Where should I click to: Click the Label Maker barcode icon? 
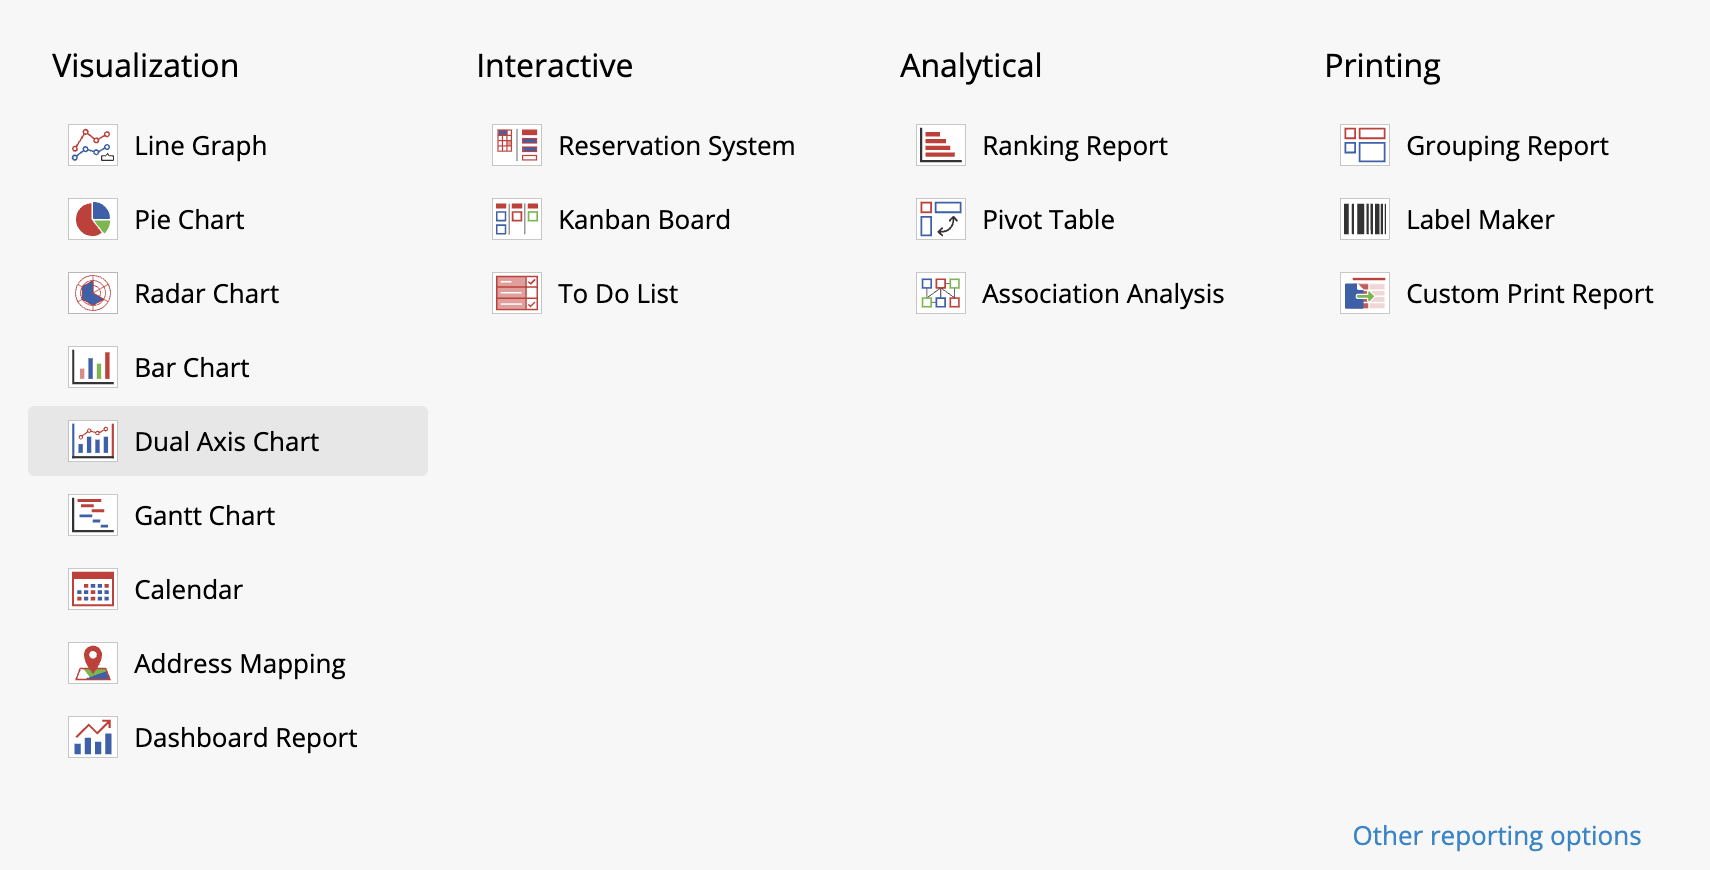pos(1365,219)
